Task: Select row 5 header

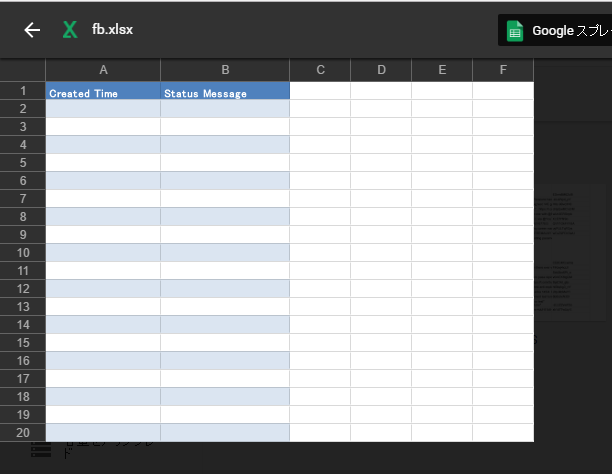Action: [23, 162]
